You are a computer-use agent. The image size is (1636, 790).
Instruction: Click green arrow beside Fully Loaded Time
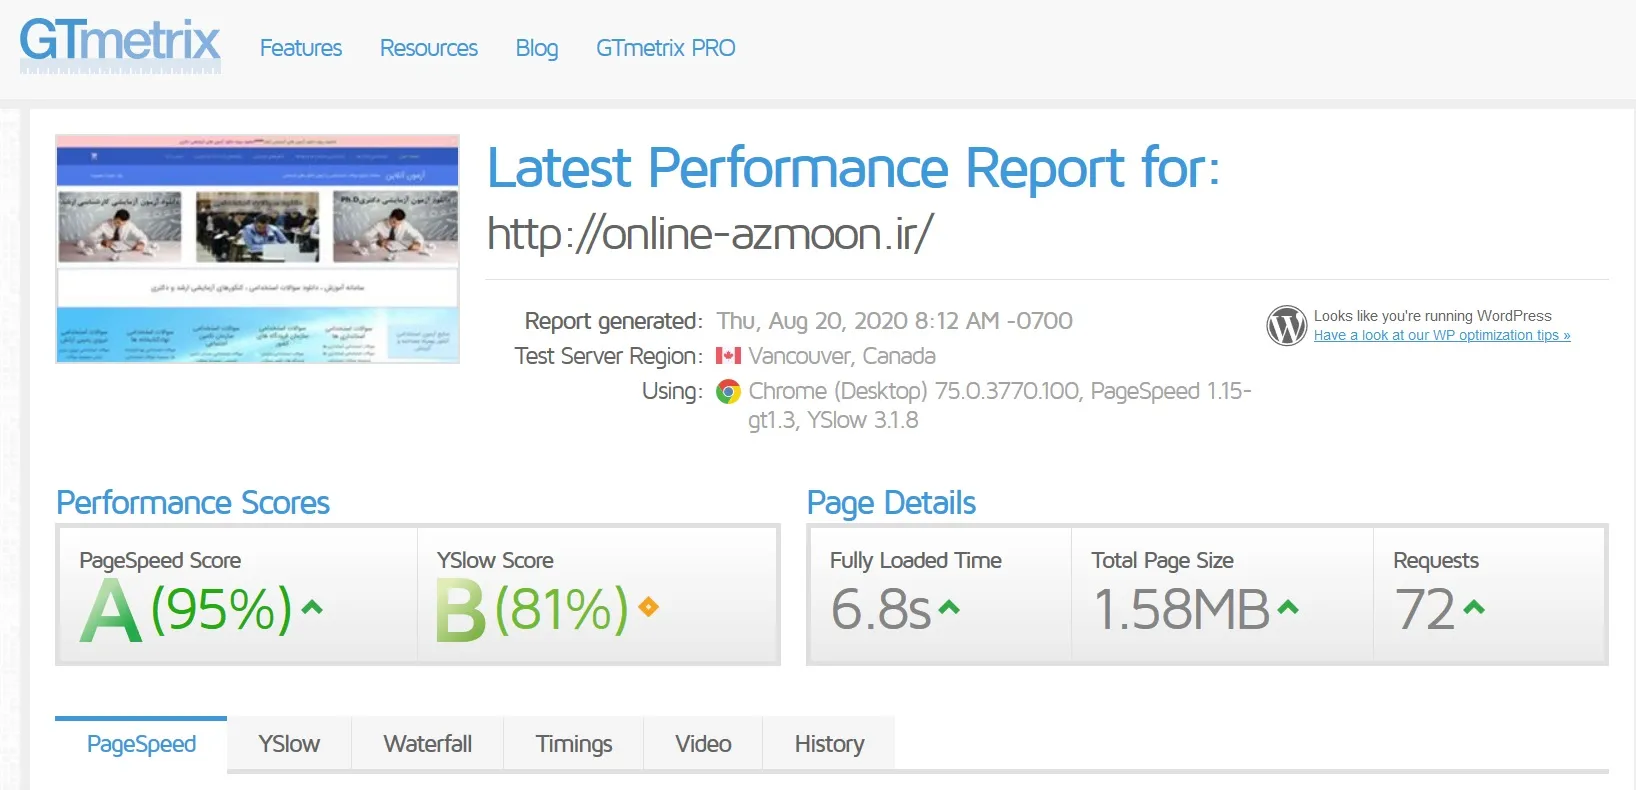[949, 607]
